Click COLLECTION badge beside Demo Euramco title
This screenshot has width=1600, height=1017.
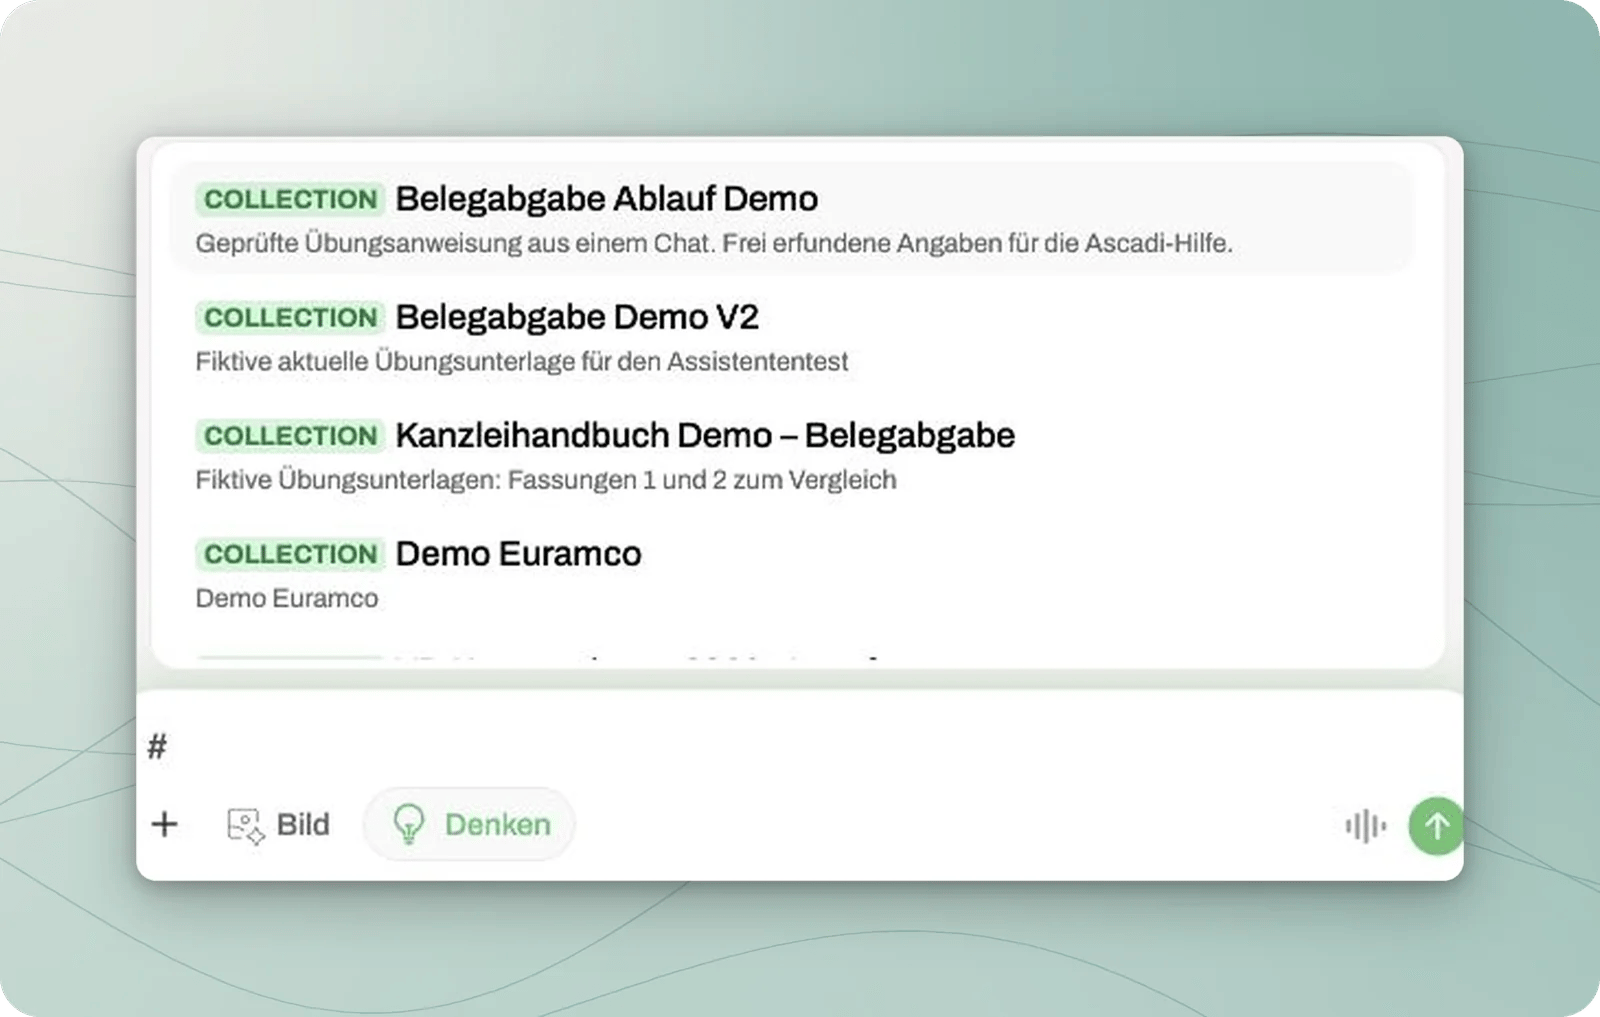point(290,554)
